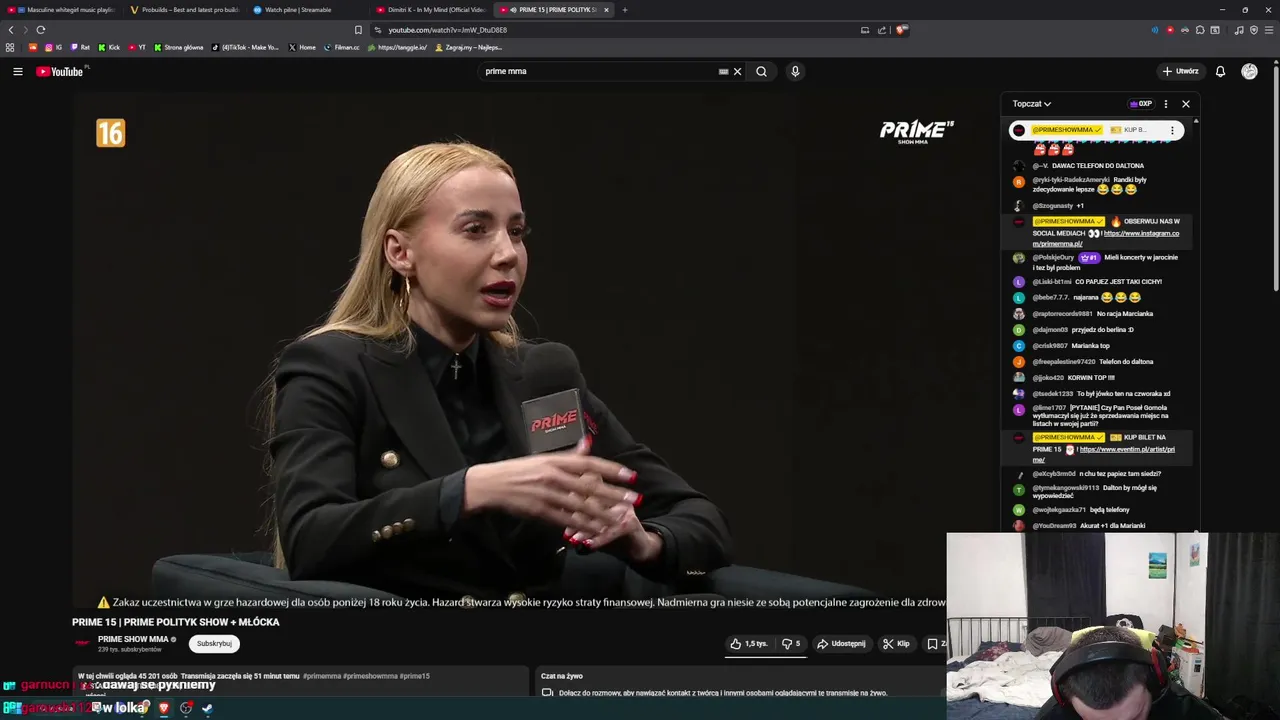Click the Brave Shields lion icon
Image resolution: width=1280 pixels, height=720 pixels.
pos(901,30)
